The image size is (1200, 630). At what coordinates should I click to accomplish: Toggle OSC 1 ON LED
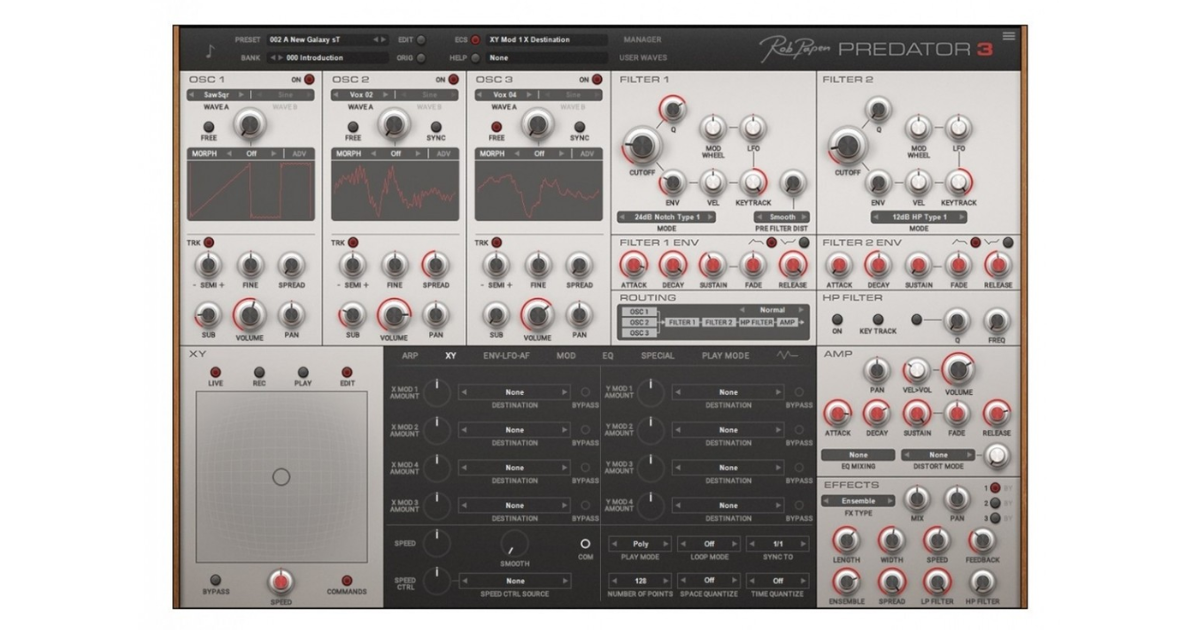(x=309, y=79)
